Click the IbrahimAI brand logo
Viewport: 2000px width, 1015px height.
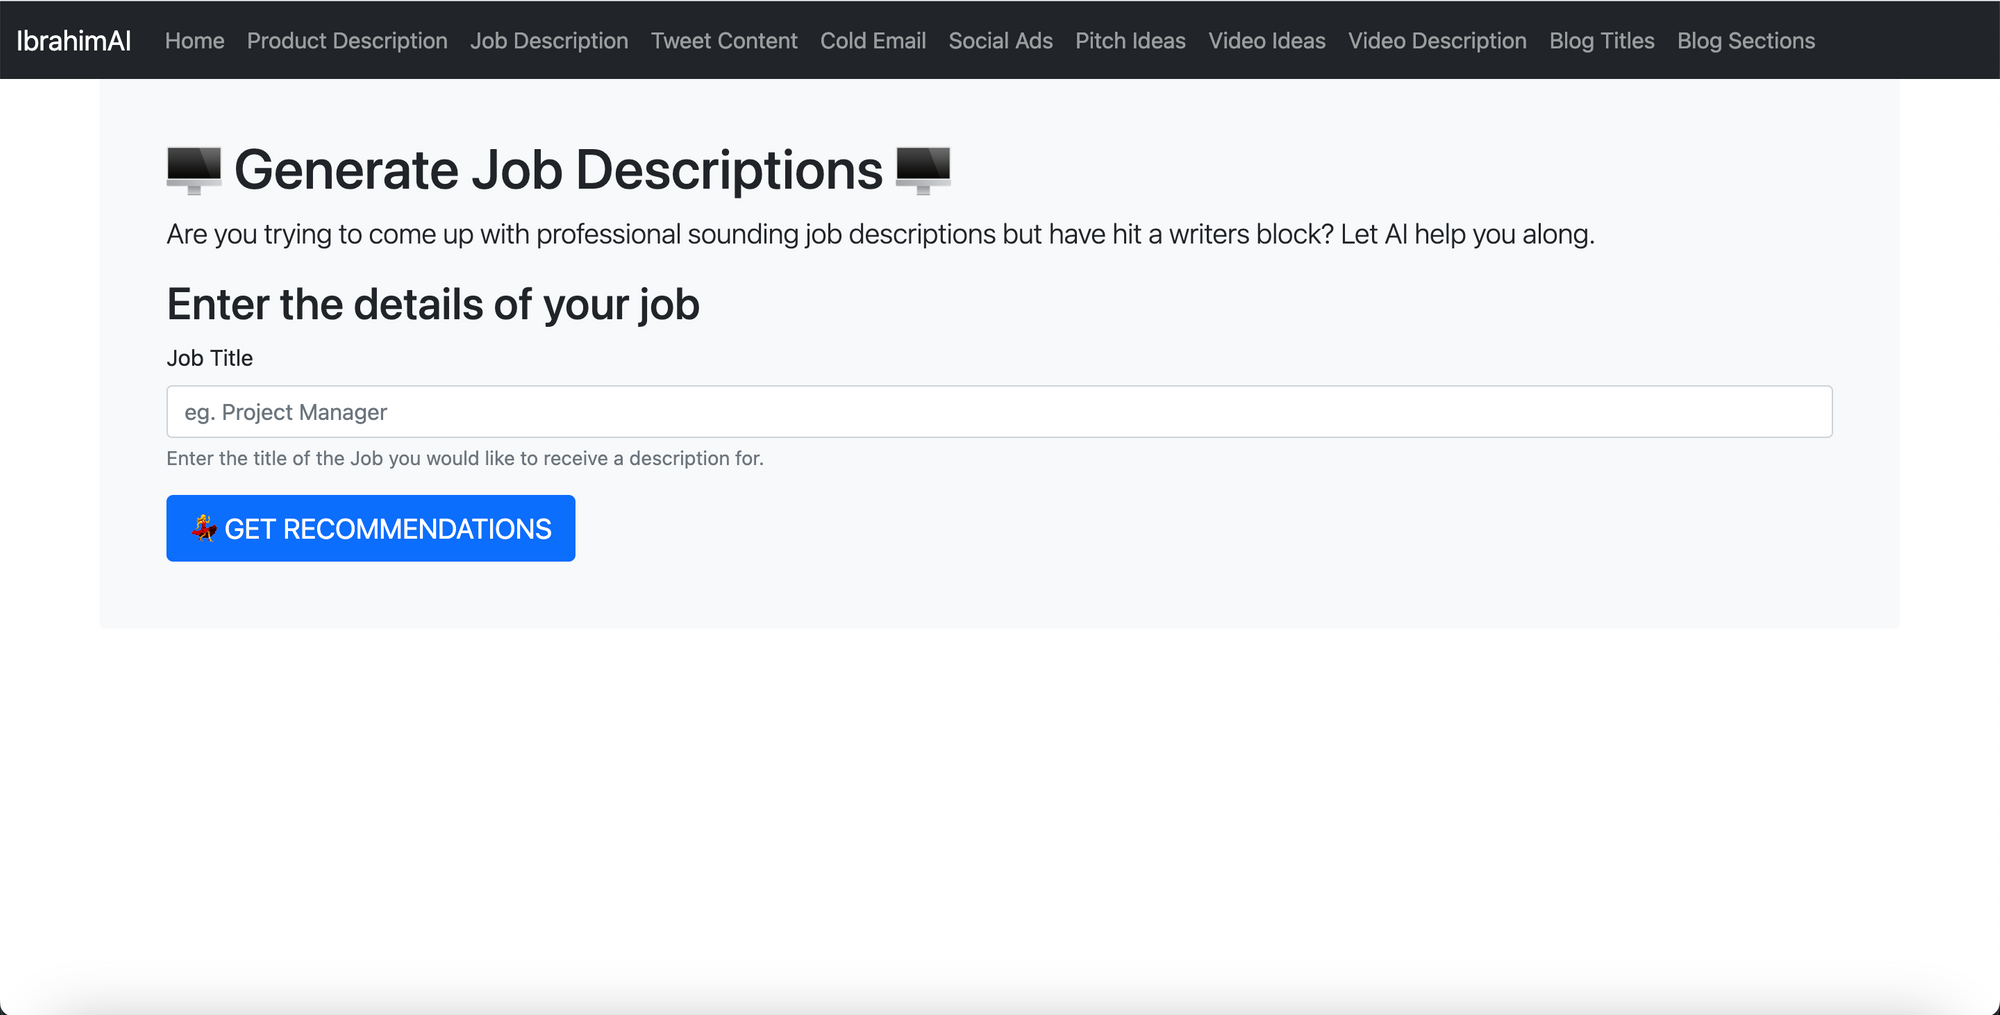pos(72,41)
